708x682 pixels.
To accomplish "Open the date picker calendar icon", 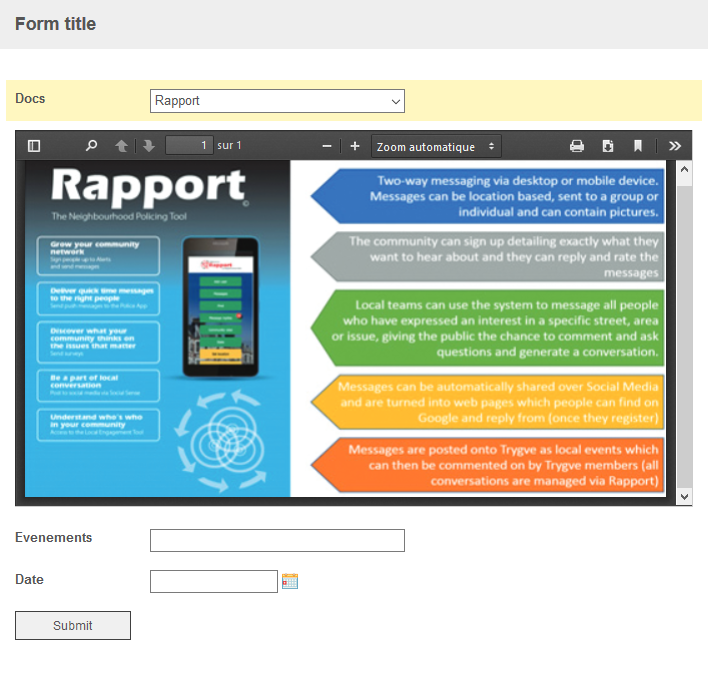I will (290, 581).
